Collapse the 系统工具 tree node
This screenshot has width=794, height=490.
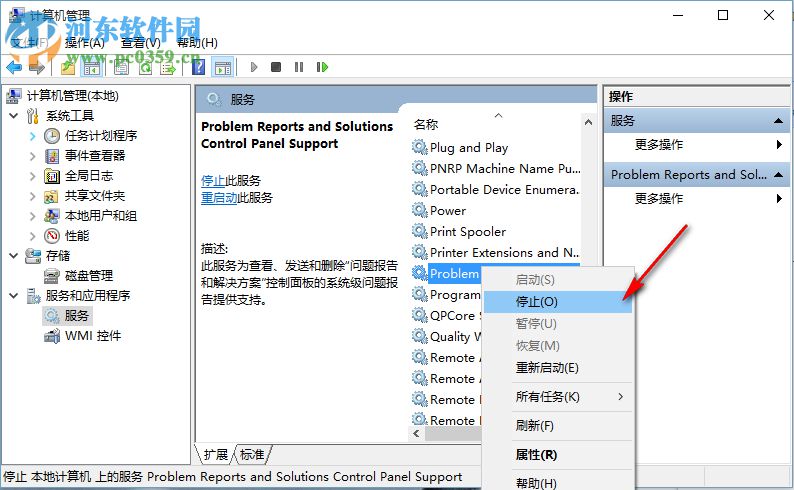14,116
